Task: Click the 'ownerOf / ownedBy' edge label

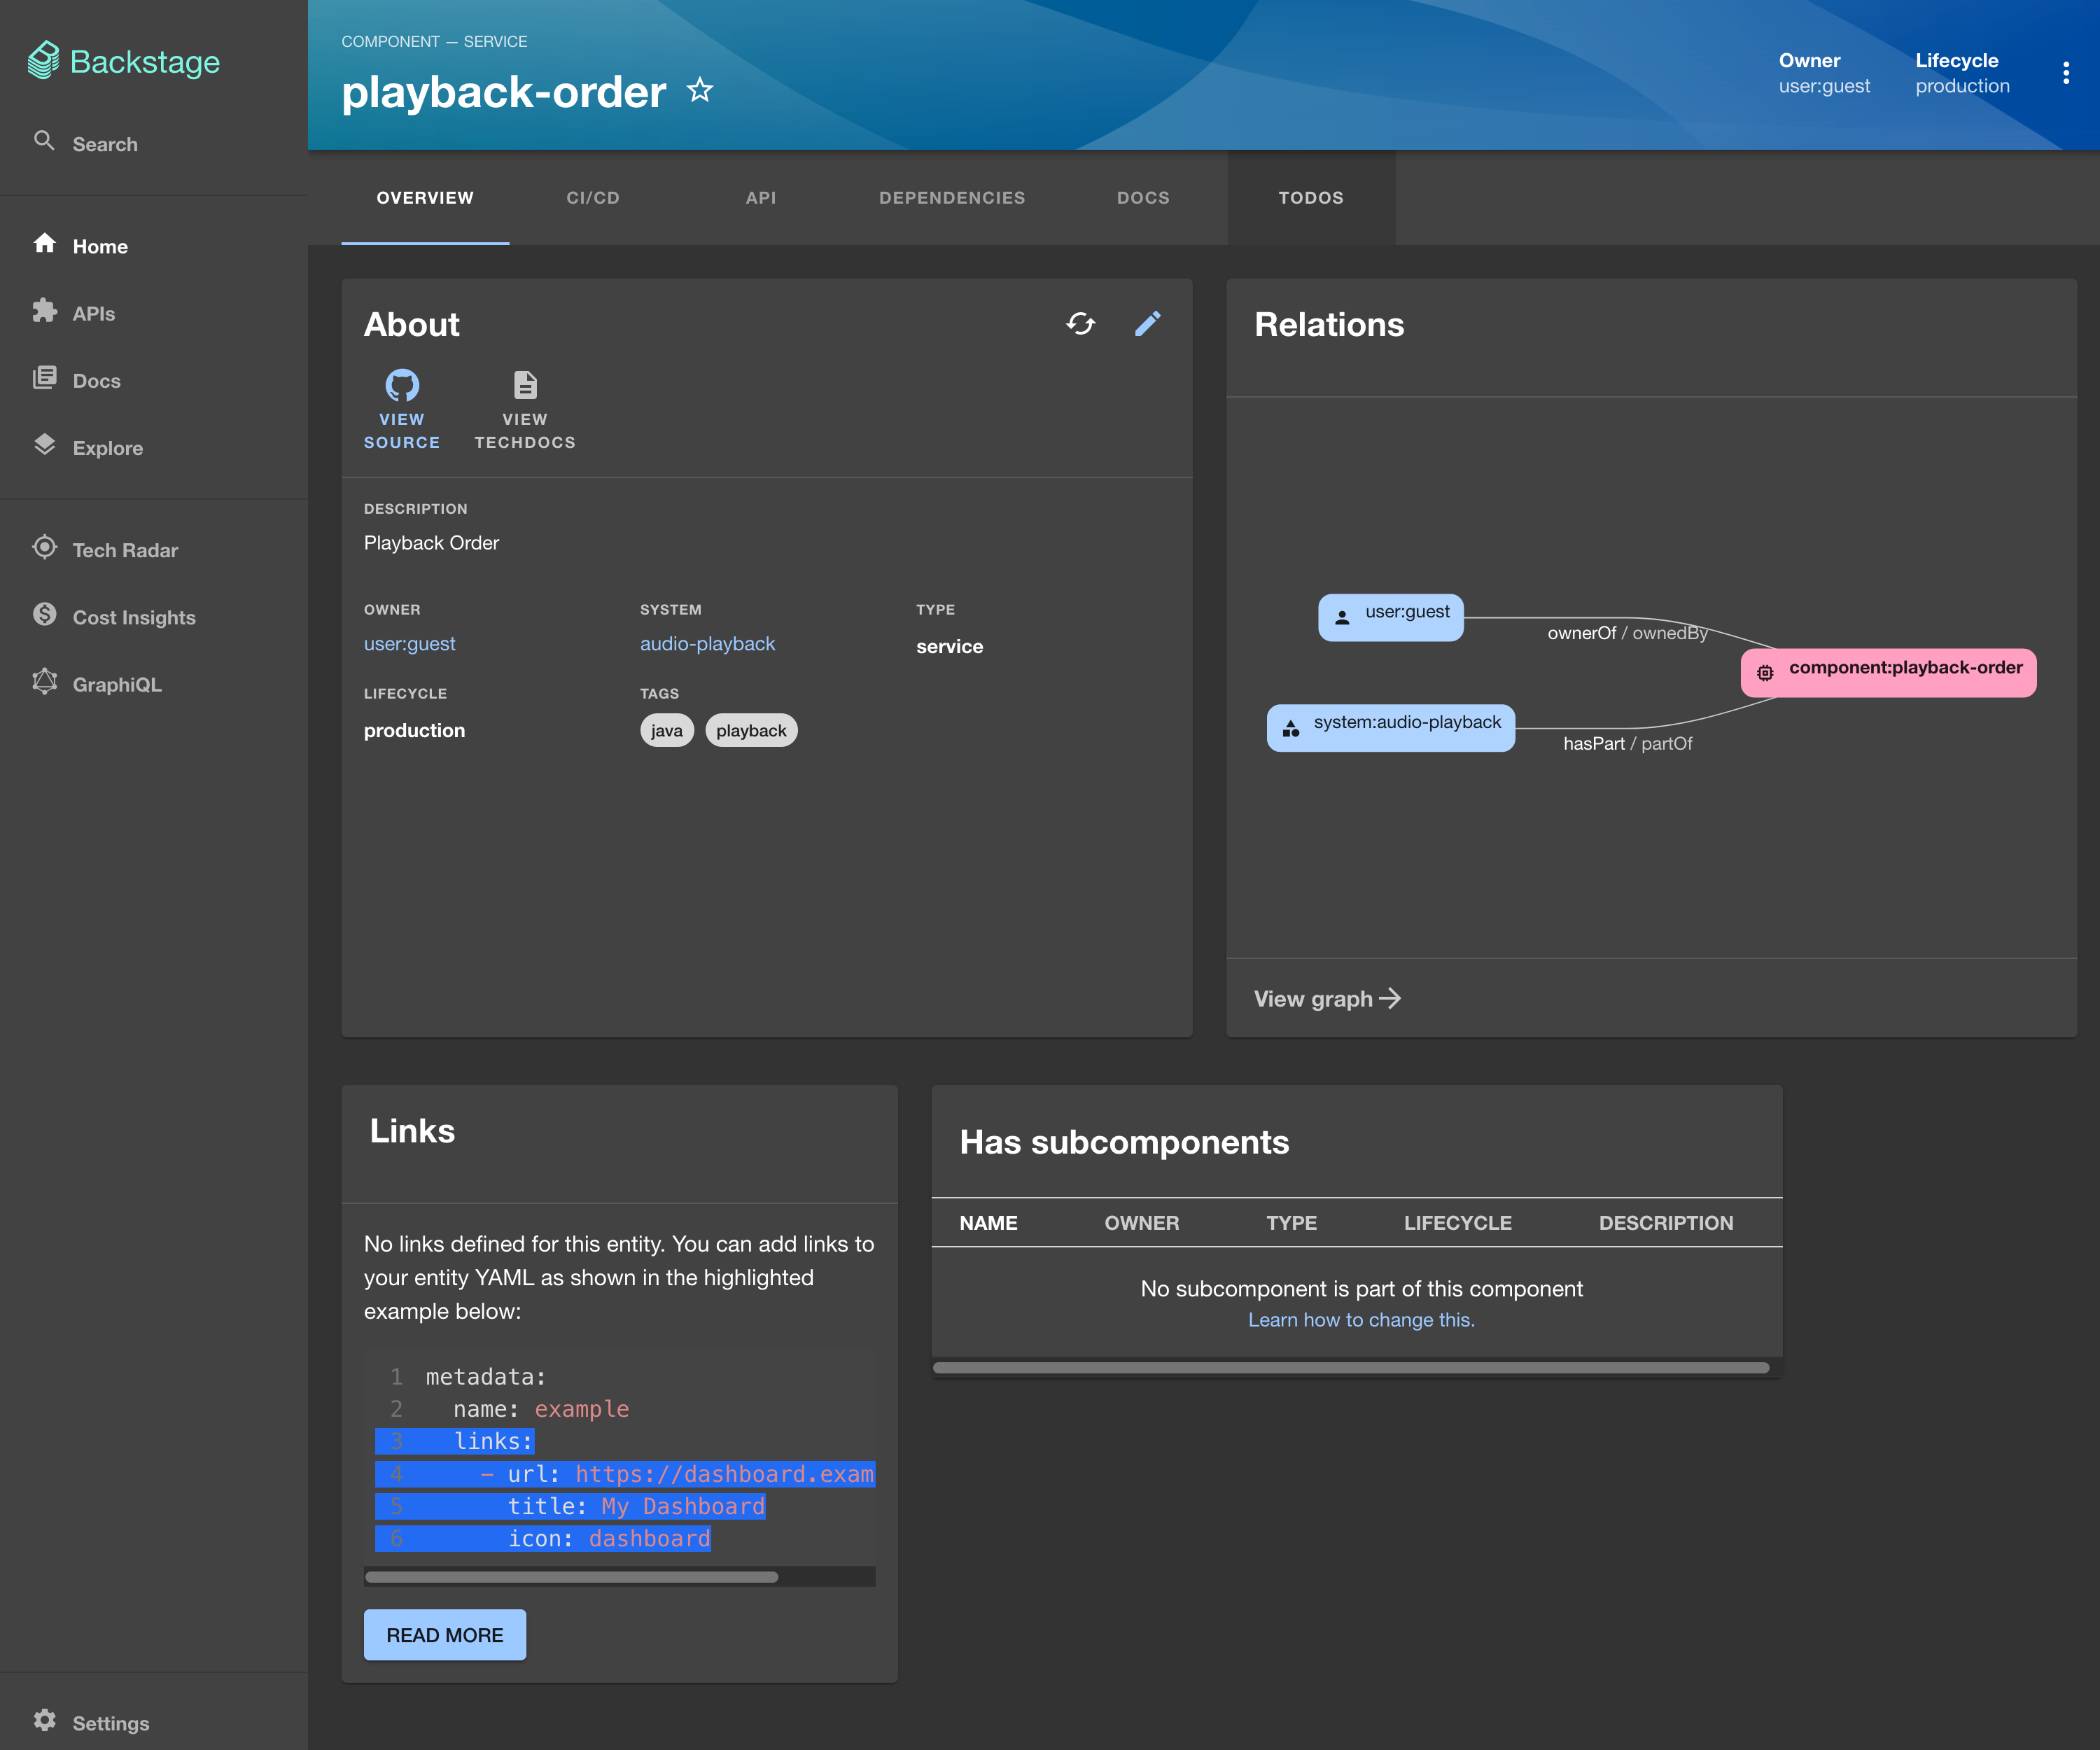Action: pos(1627,633)
